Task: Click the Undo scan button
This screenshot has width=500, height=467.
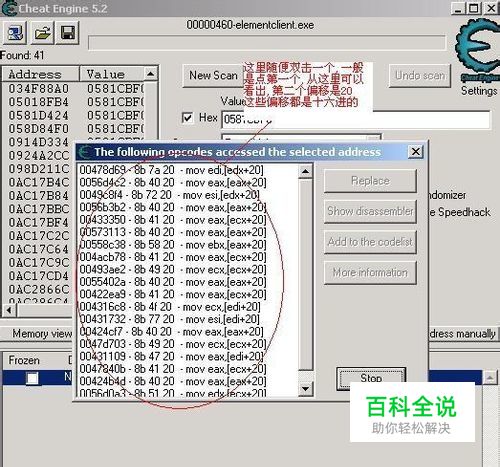Action: point(420,76)
